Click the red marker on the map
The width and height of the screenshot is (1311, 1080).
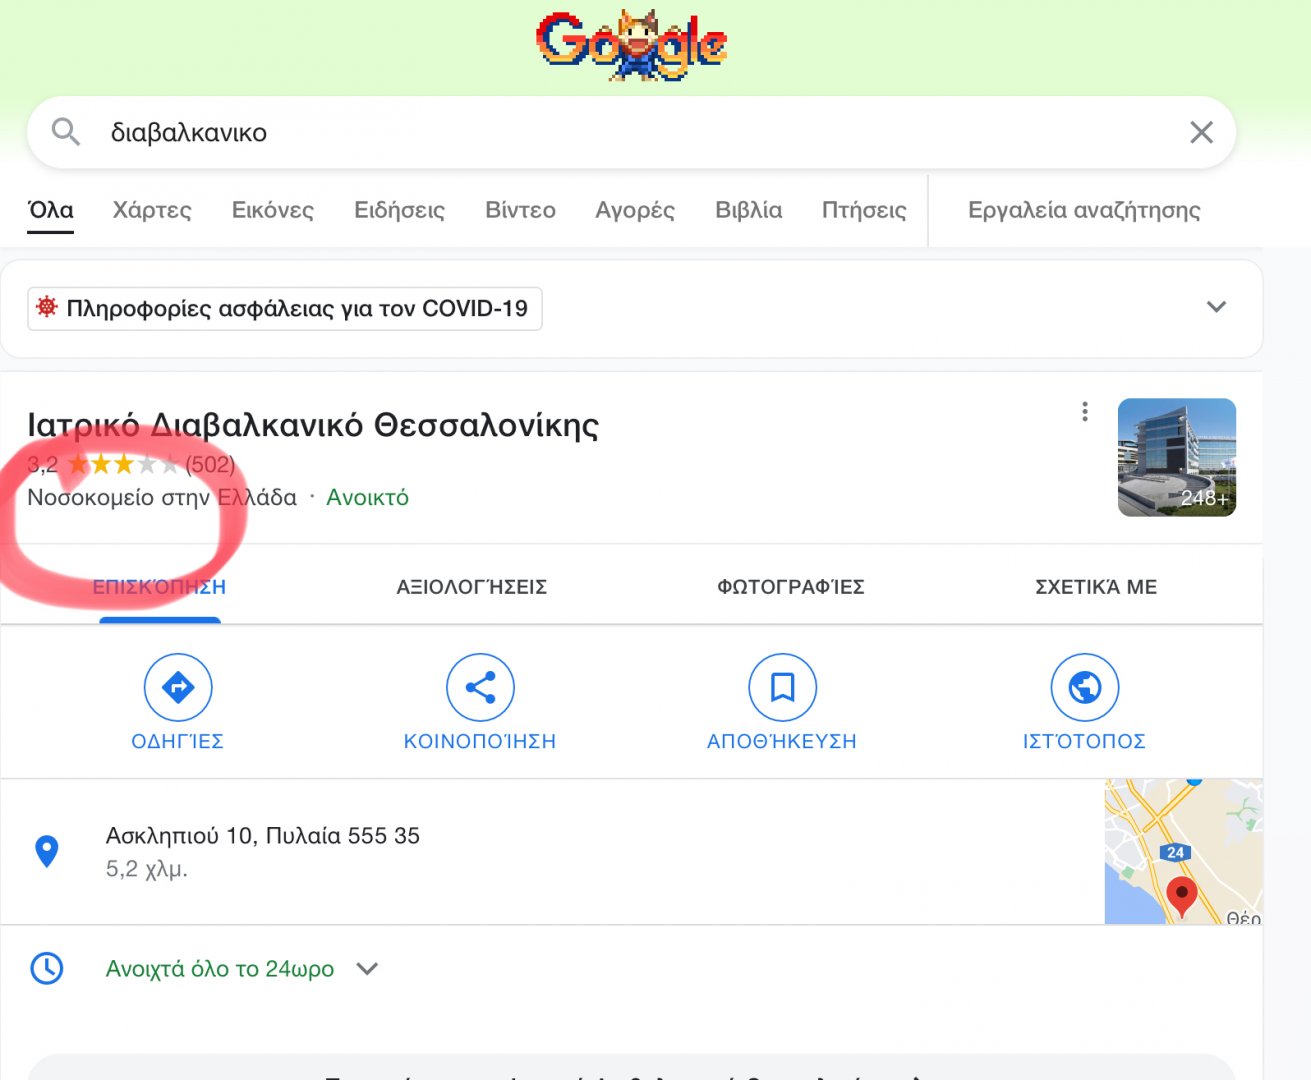tap(1182, 897)
